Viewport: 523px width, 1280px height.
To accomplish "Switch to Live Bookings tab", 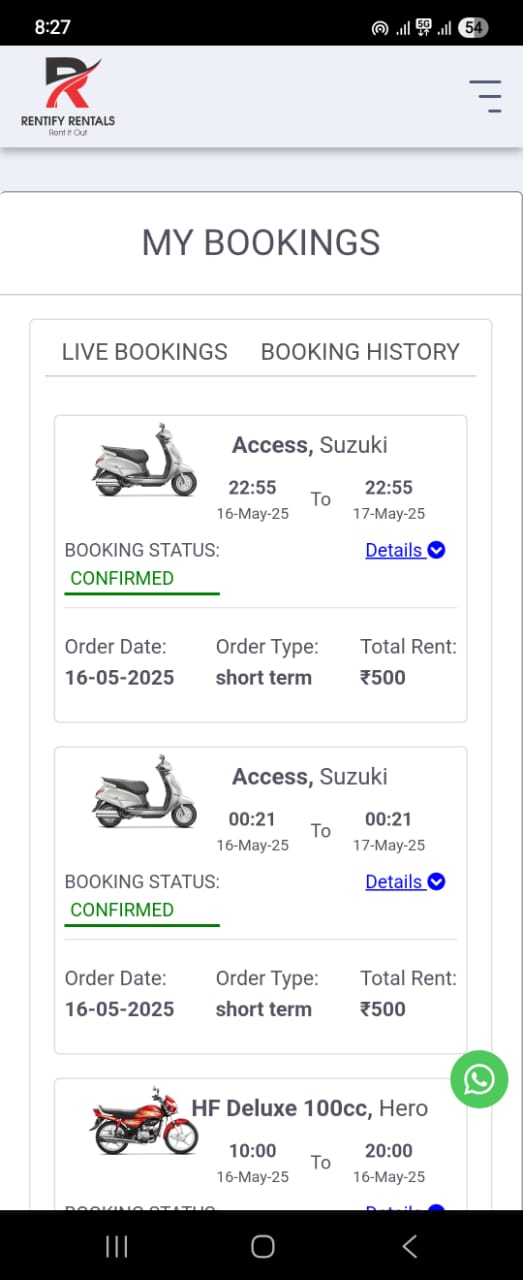I will pos(145,352).
